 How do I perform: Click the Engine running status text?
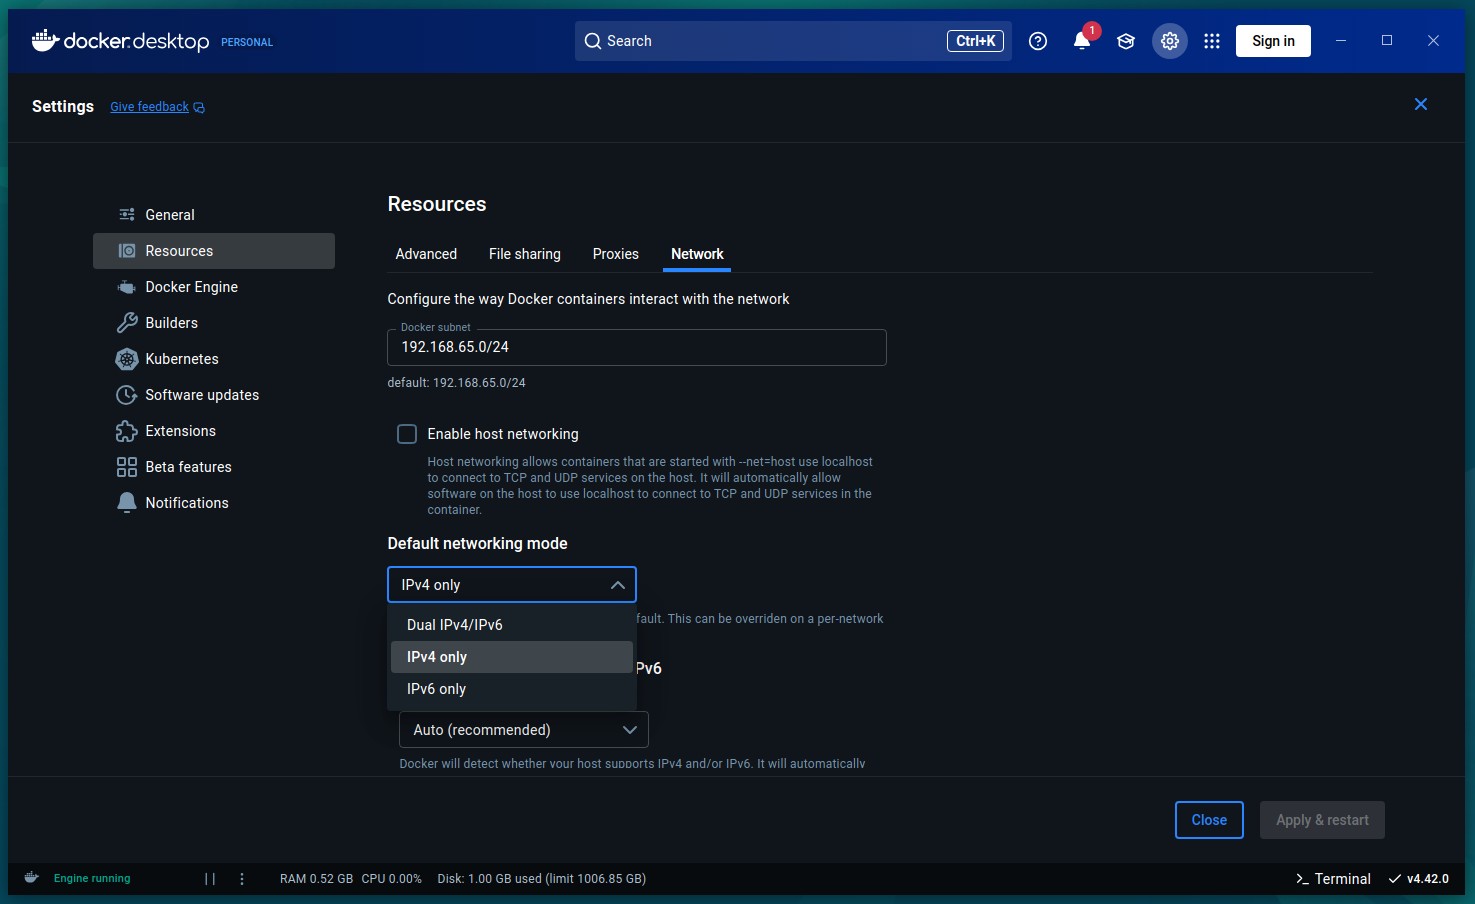click(x=92, y=879)
